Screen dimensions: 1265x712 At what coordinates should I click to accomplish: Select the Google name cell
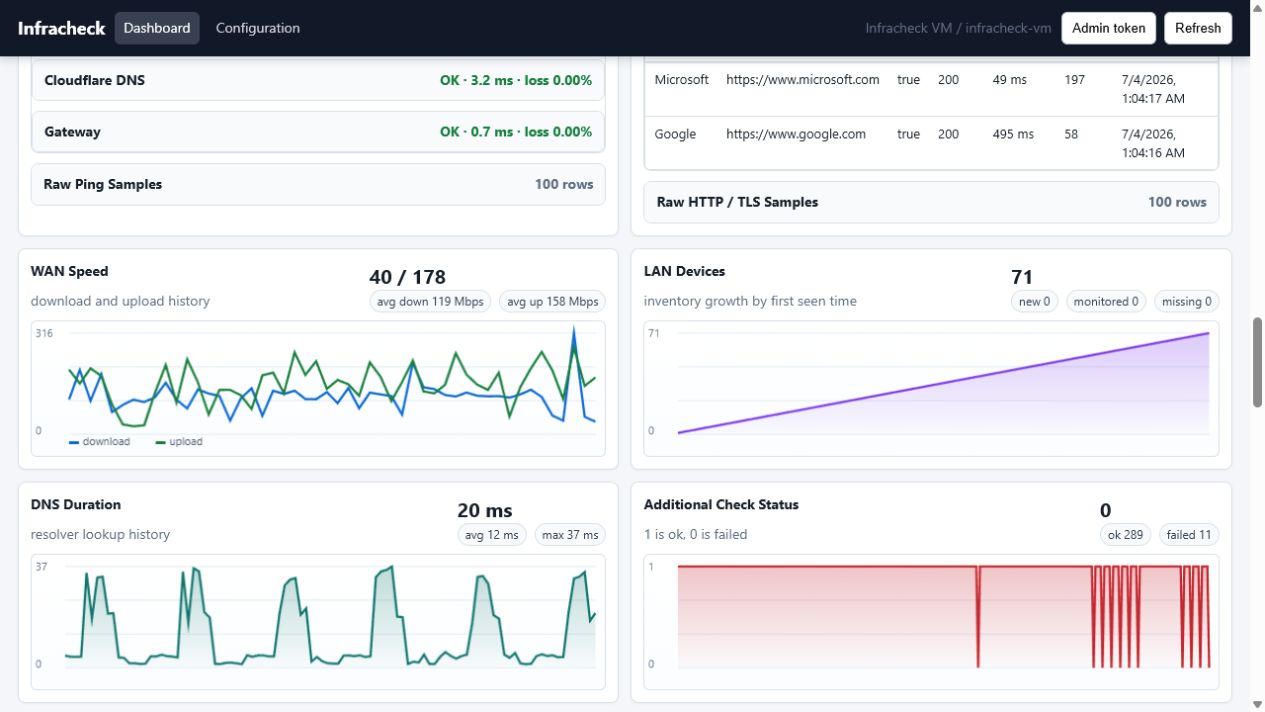click(x=675, y=134)
